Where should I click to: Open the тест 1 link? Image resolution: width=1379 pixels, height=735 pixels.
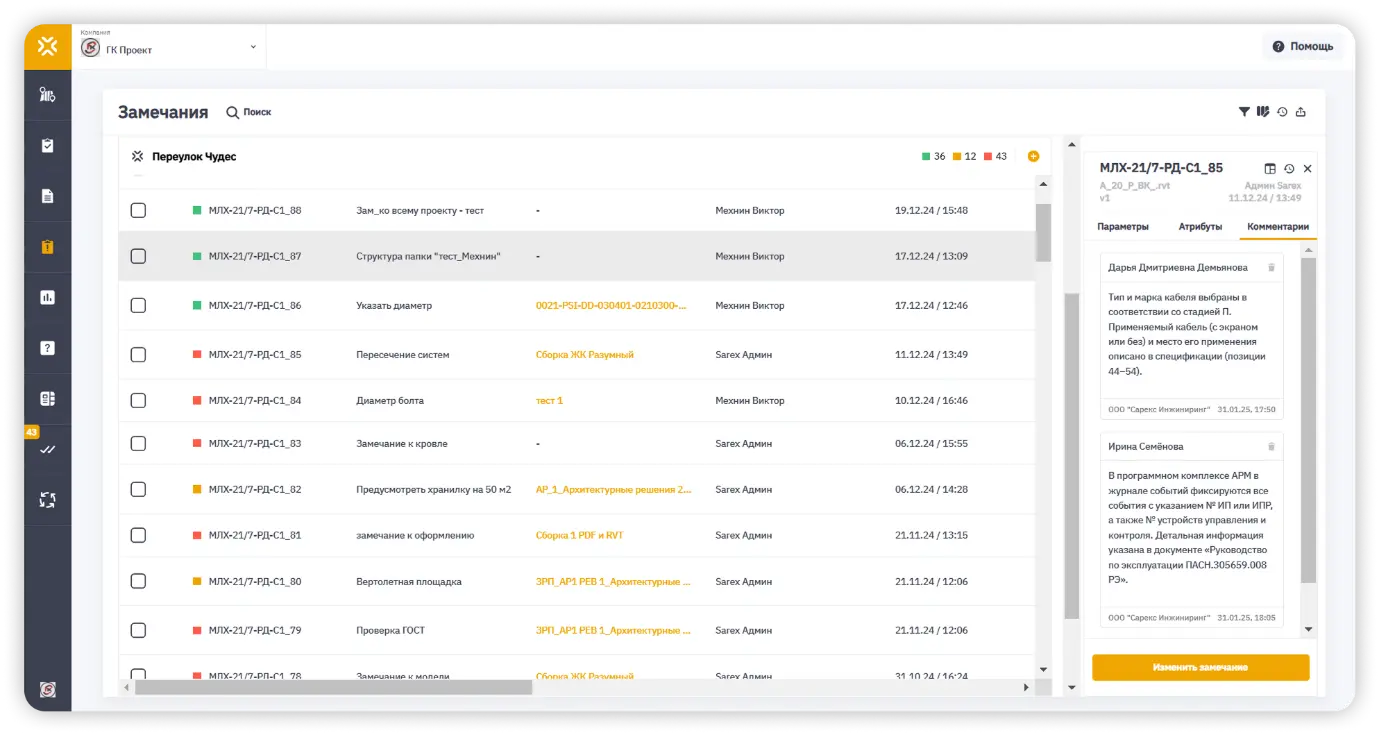[549, 400]
